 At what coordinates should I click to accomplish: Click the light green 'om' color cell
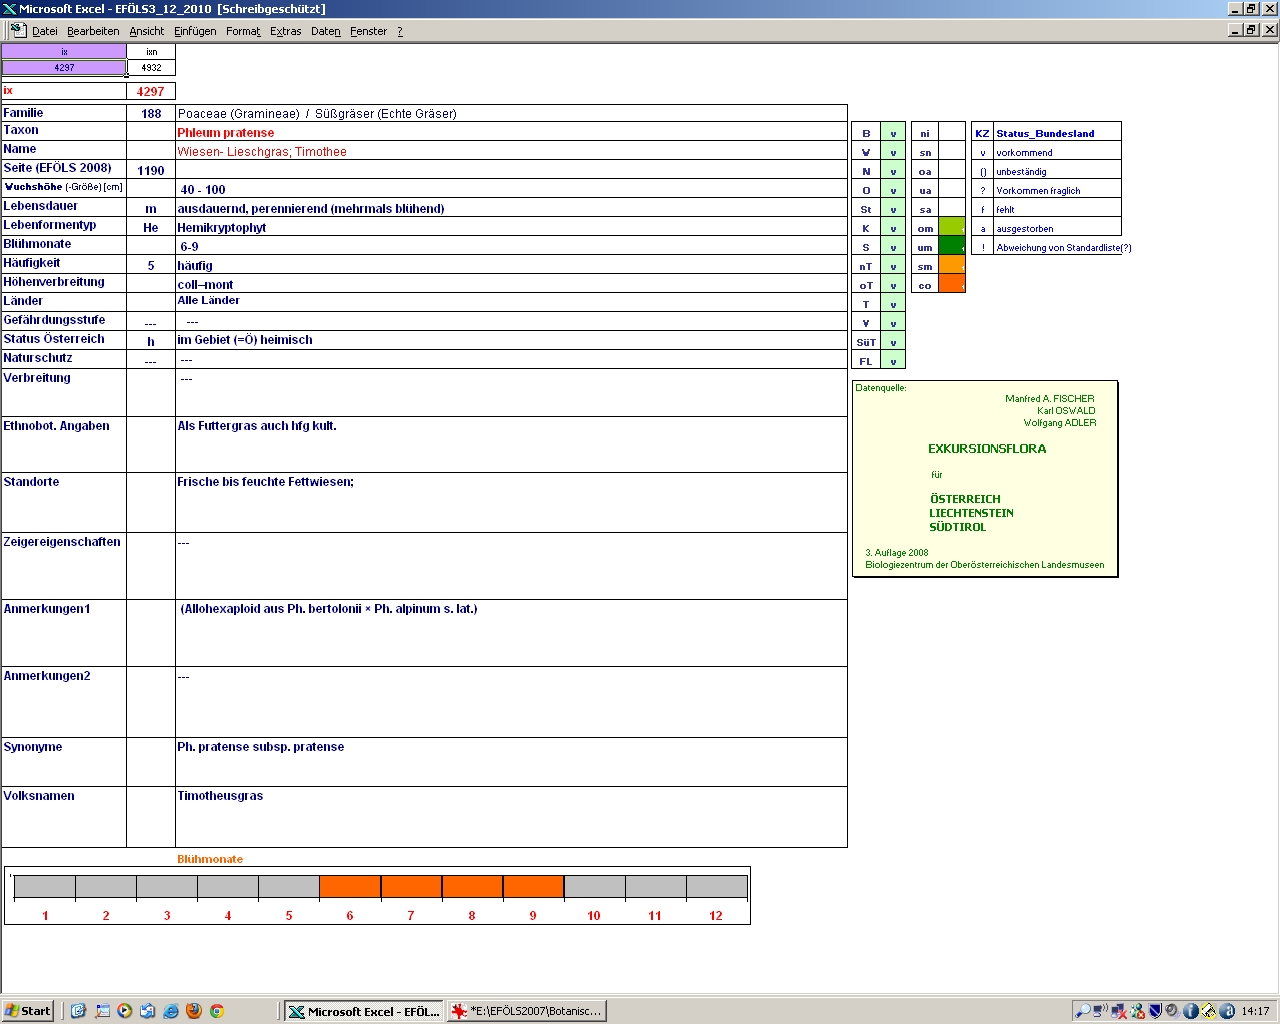pyautogui.click(x=952, y=228)
